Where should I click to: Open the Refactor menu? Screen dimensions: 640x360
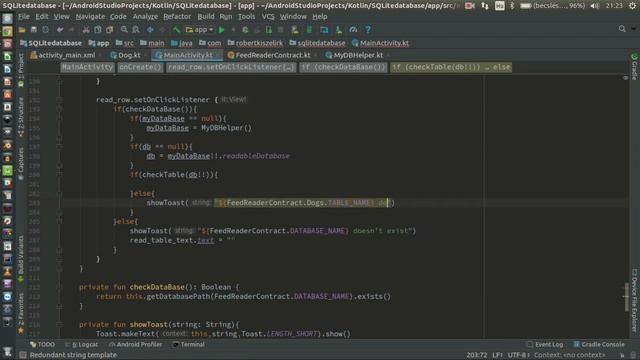[x=177, y=16]
